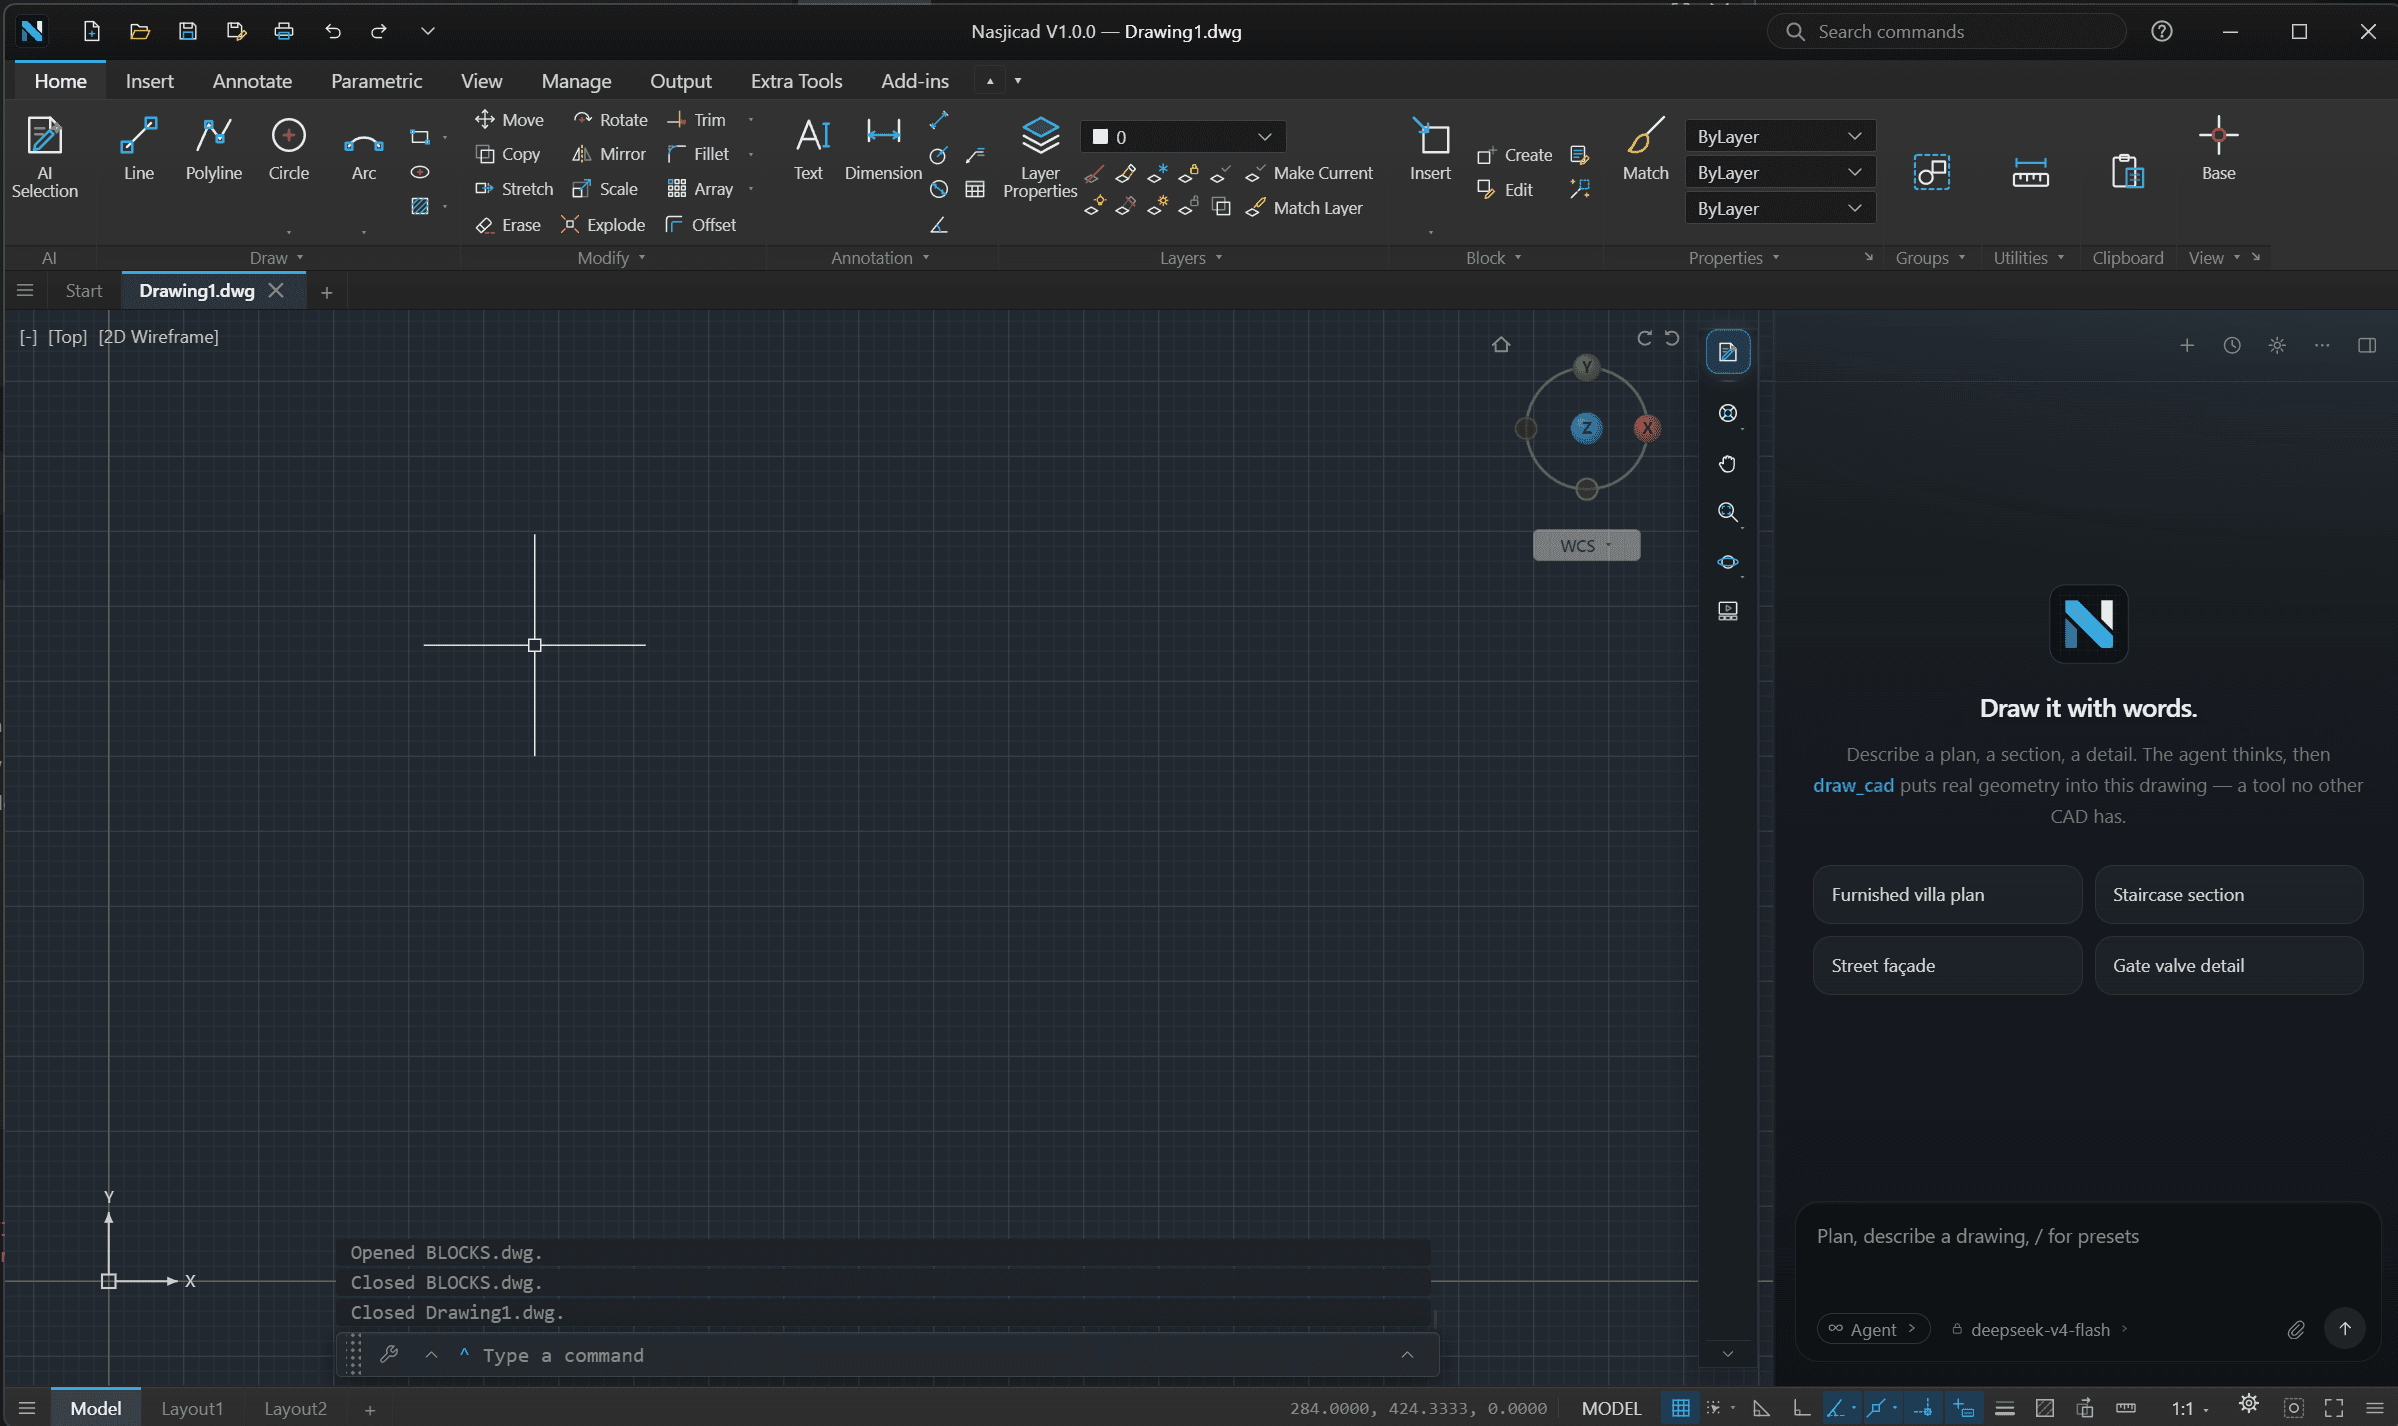Click the Orbit icon in navigation bar
This screenshot has height=1426, width=2398.
pyautogui.click(x=1727, y=562)
